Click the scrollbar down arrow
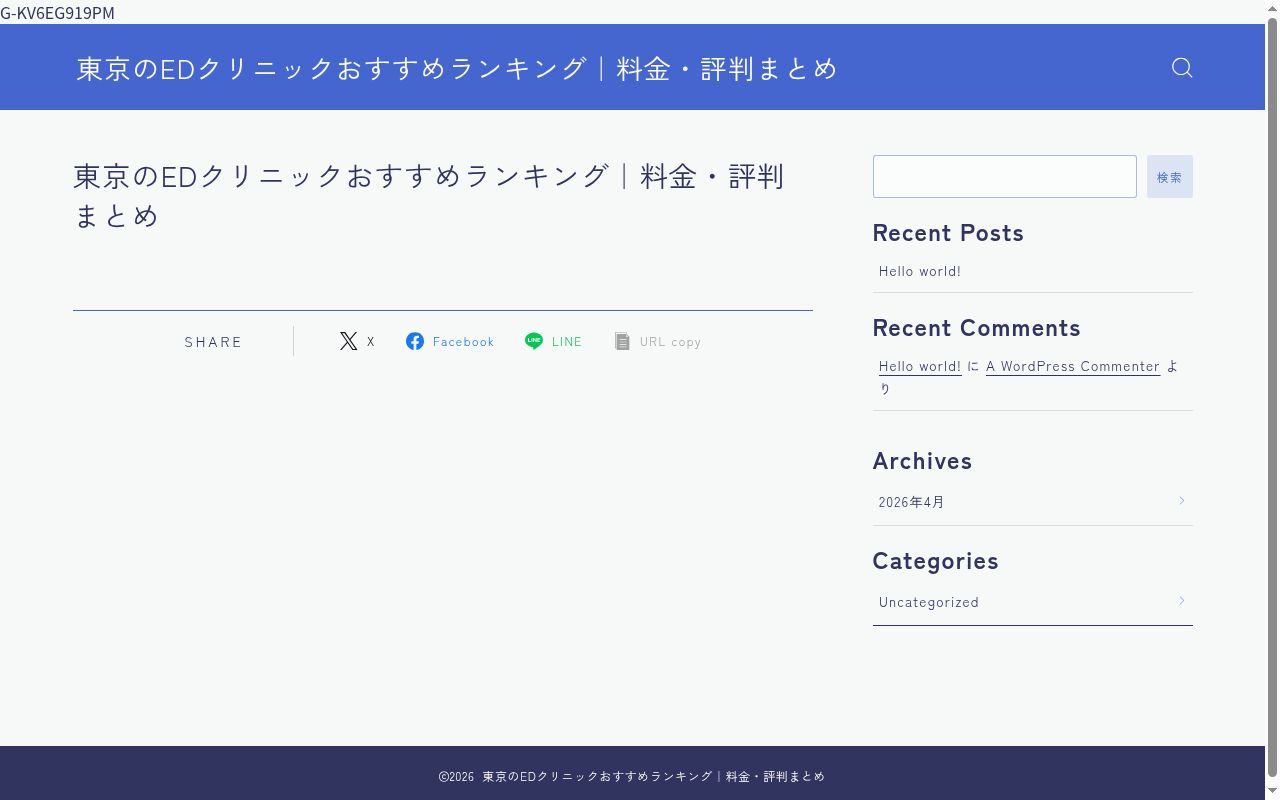 (1272, 792)
